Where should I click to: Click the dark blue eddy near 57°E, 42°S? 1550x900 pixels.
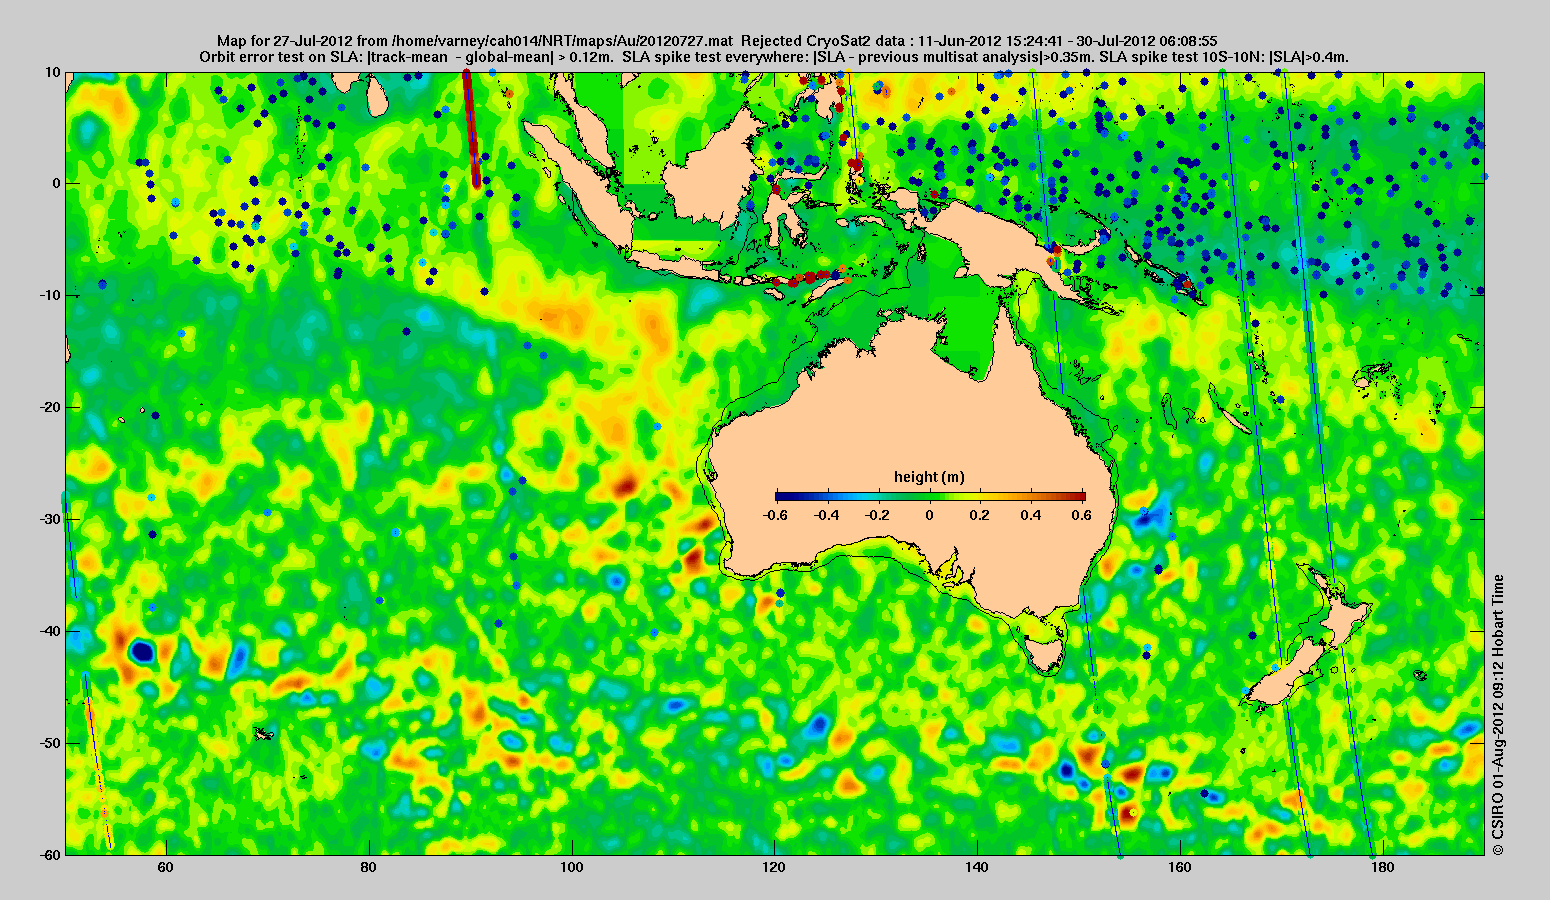142,652
